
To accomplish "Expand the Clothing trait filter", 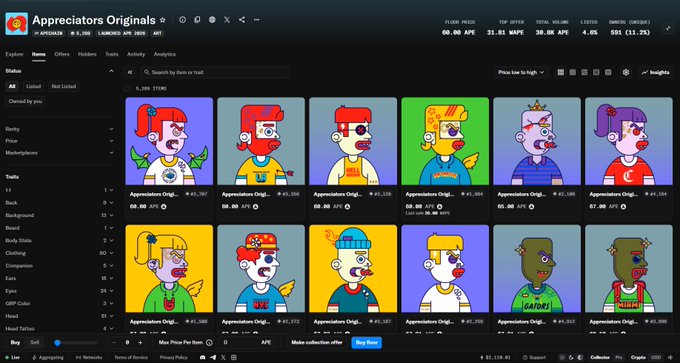I will point(59,253).
